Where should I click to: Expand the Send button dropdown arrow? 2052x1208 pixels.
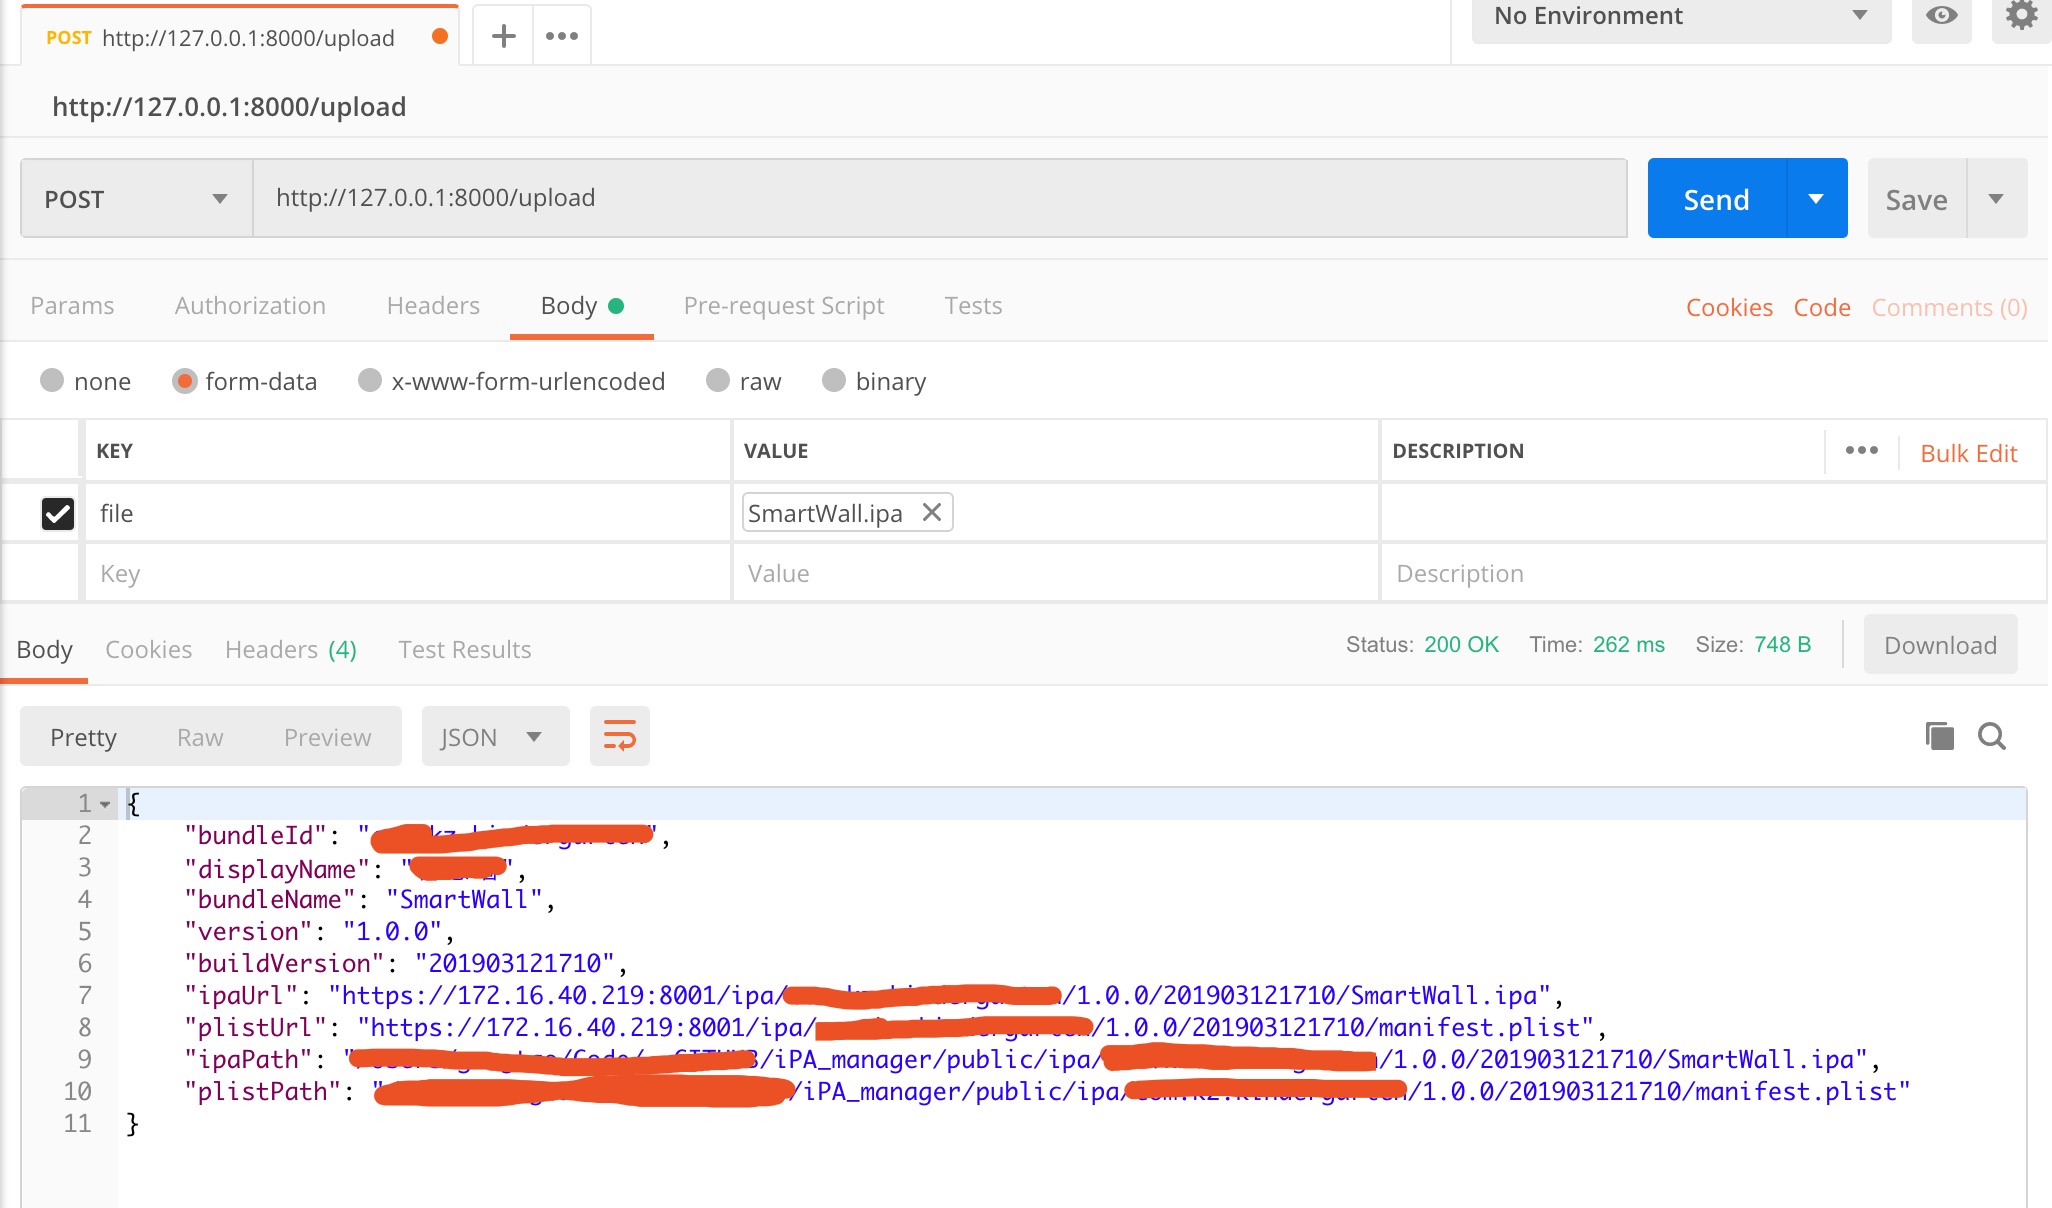tap(1816, 199)
